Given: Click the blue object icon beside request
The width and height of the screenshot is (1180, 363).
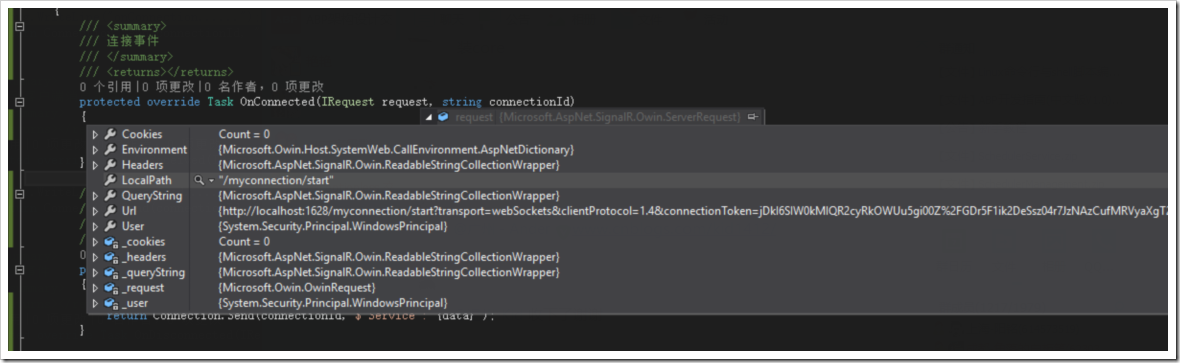Looking at the screenshot, I should pyautogui.click(x=443, y=117).
